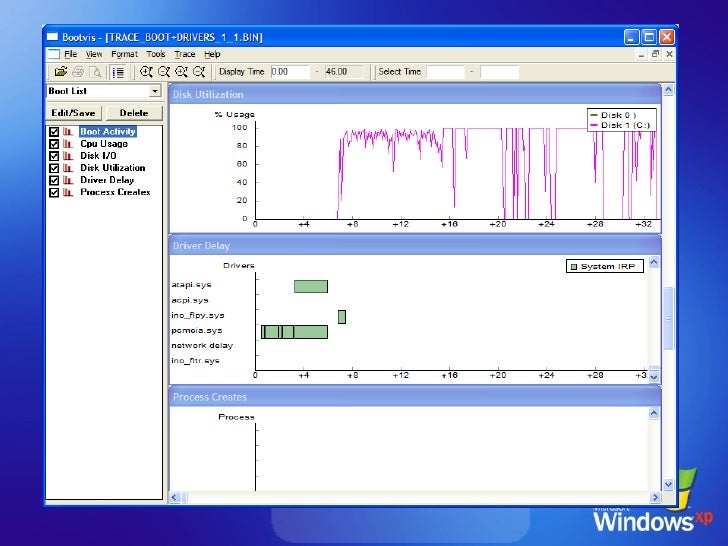Click the Edit/Save button
Image resolution: width=728 pixels, height=546 pixels.
pyautogui.click(x=75, y=113)
